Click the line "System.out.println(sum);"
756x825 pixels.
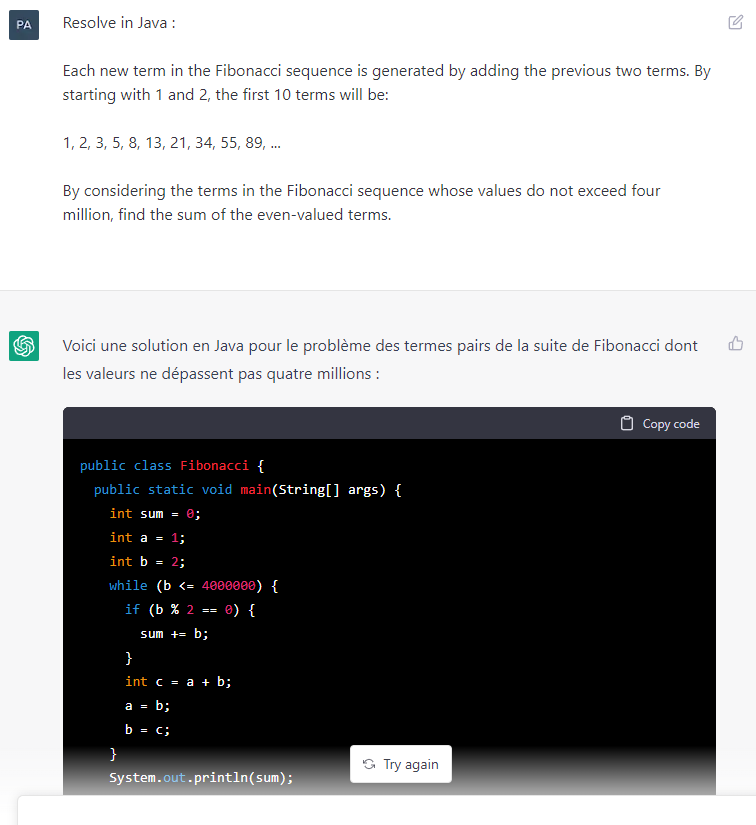pyautogui.click(x=201, y=778)
